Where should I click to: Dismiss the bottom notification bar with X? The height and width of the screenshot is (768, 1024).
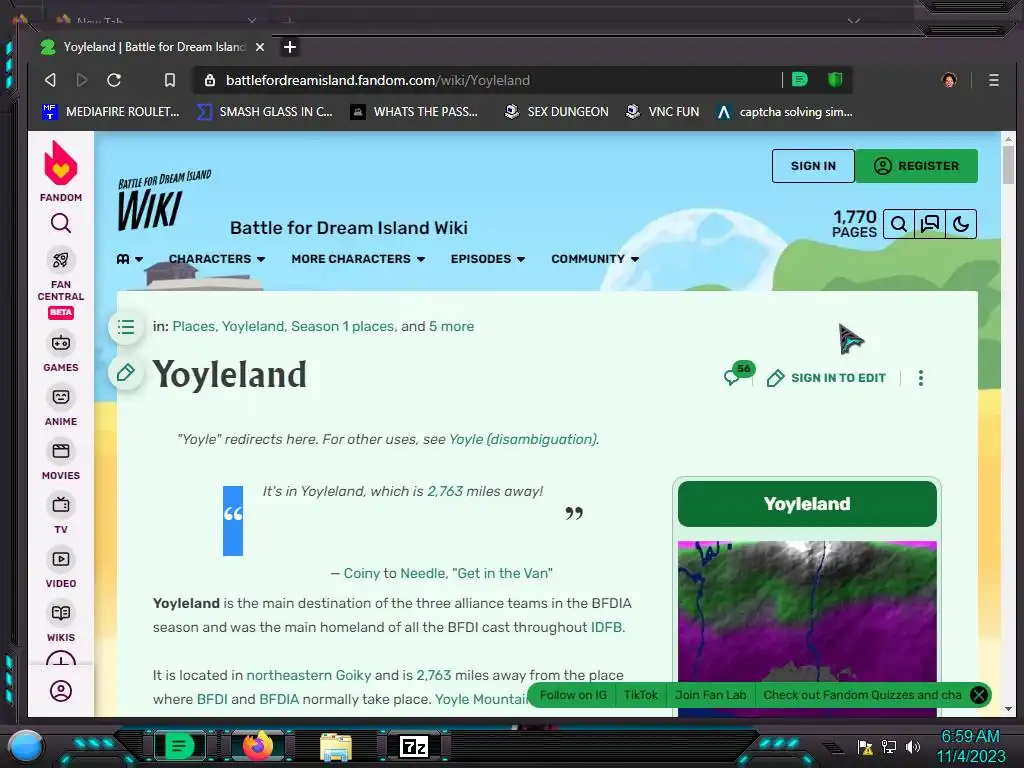(x=978, y=695)
